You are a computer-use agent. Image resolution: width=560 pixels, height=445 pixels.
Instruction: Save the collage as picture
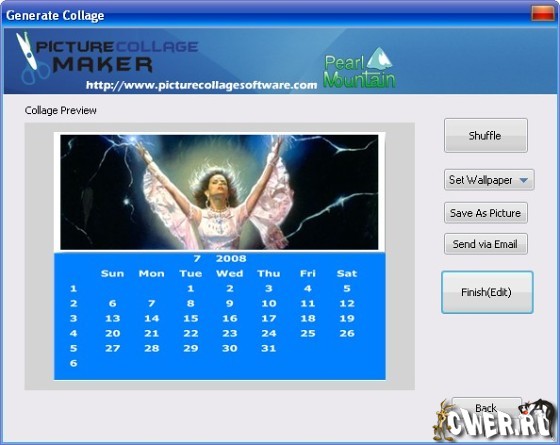(486, 213)
